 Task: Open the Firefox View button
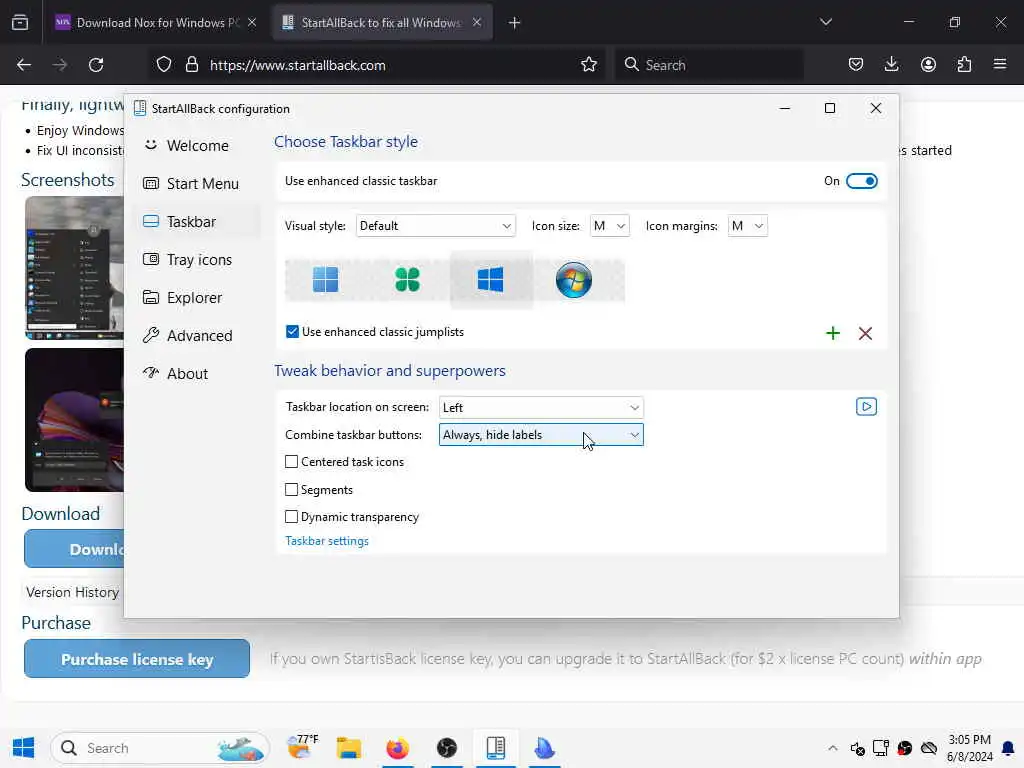pos(20,23)
